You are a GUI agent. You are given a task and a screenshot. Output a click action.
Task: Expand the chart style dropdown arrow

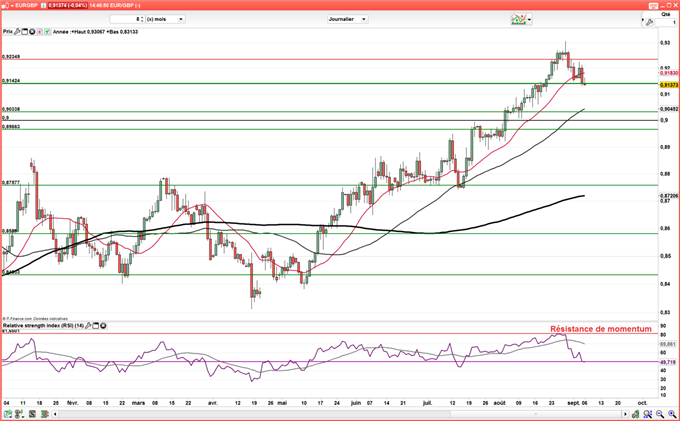(530, 20)
